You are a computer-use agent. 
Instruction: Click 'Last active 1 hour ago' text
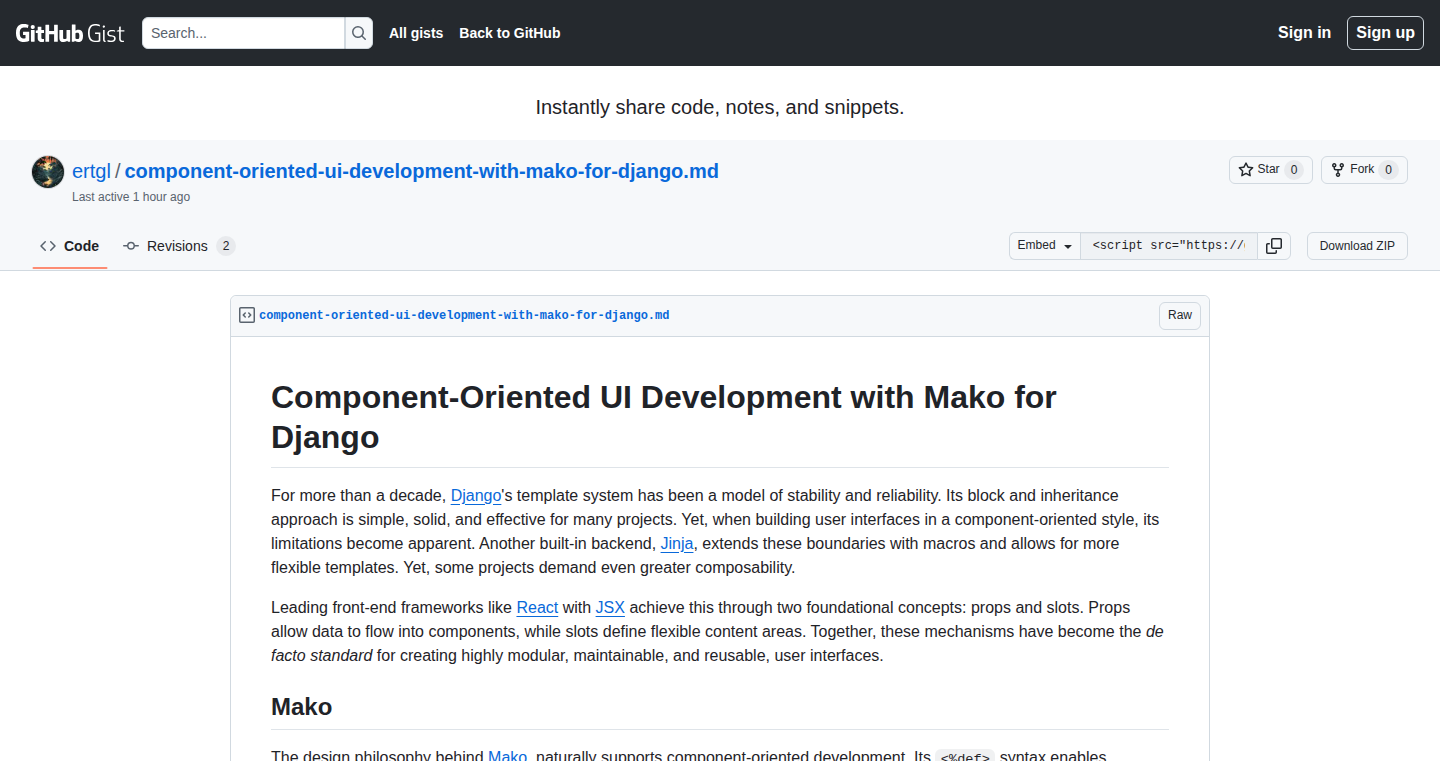[131, 197]
